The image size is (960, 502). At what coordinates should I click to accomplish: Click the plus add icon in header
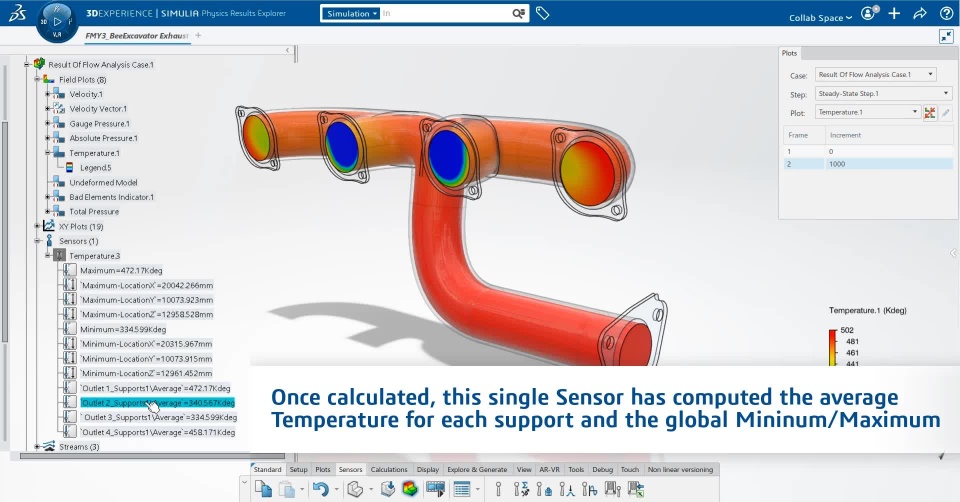point(894,13)
